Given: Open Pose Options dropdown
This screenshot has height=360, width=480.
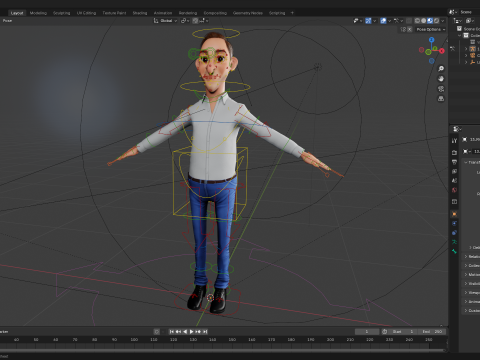Looking at the screenshot, I should point(431,29).
